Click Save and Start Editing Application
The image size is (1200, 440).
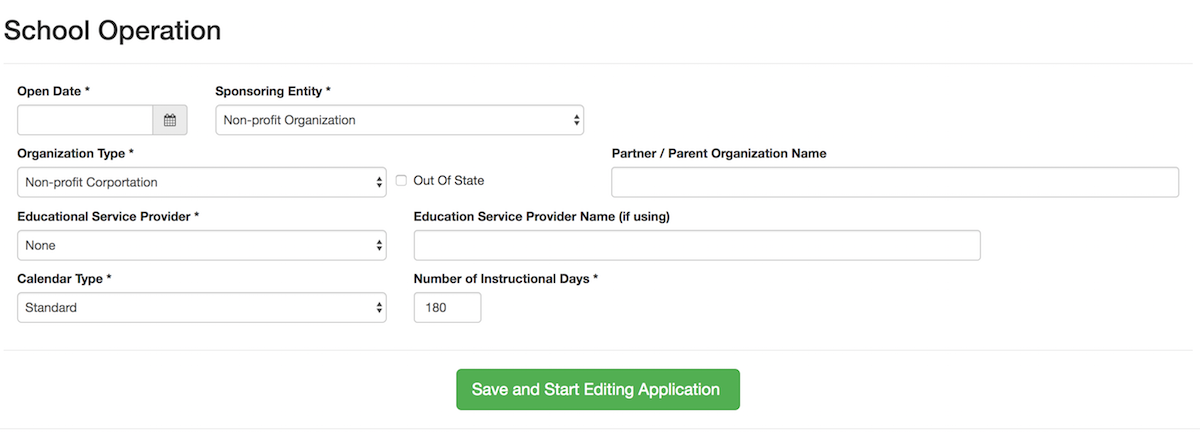click(597, 389)
